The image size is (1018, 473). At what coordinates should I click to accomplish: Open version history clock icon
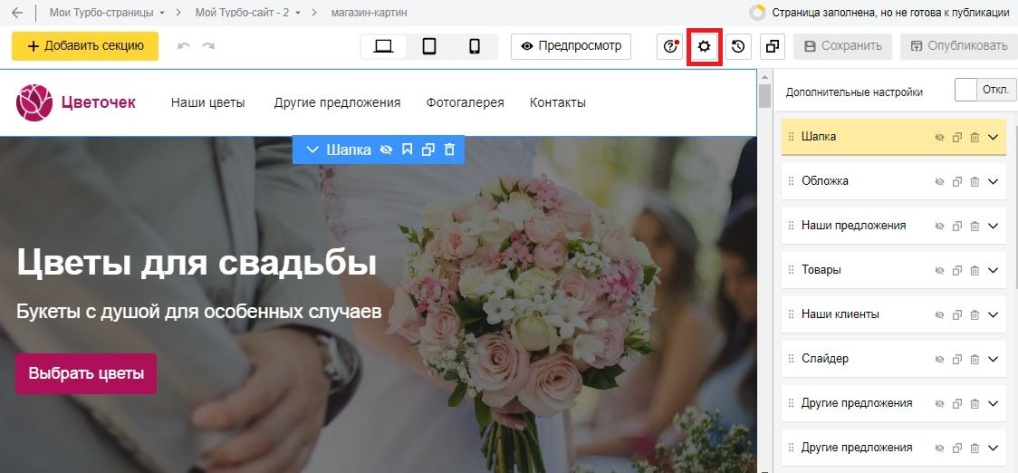pyautogui.click(x=738, y=47)
